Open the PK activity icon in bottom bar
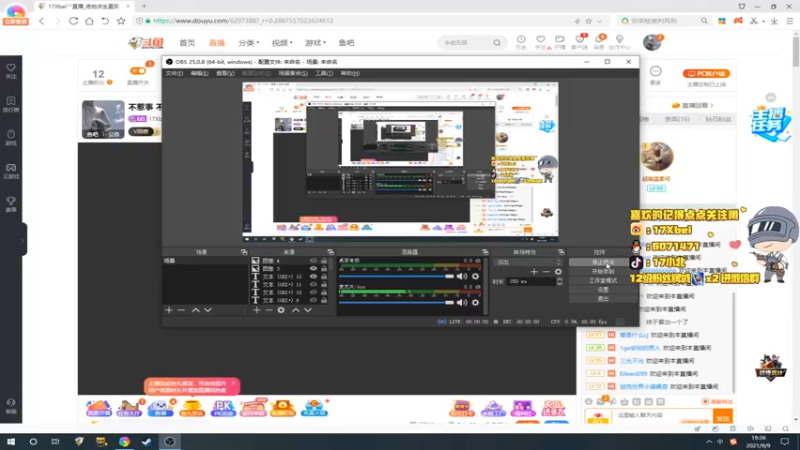Image resolution: width=800 pixels, height=450 pixels. click(x=223, y=408)
